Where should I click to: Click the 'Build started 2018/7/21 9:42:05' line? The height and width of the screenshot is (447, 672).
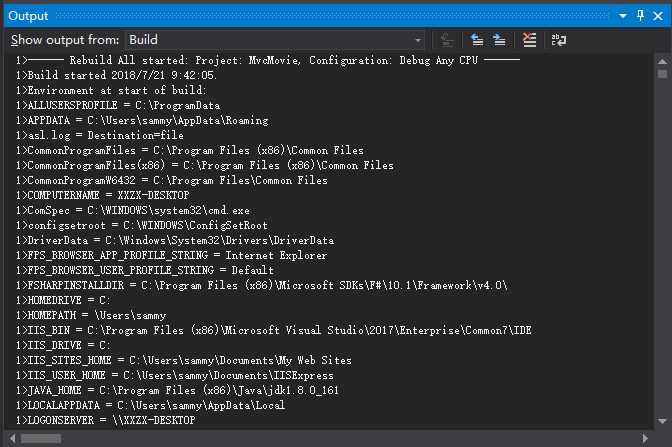(116, 75)
